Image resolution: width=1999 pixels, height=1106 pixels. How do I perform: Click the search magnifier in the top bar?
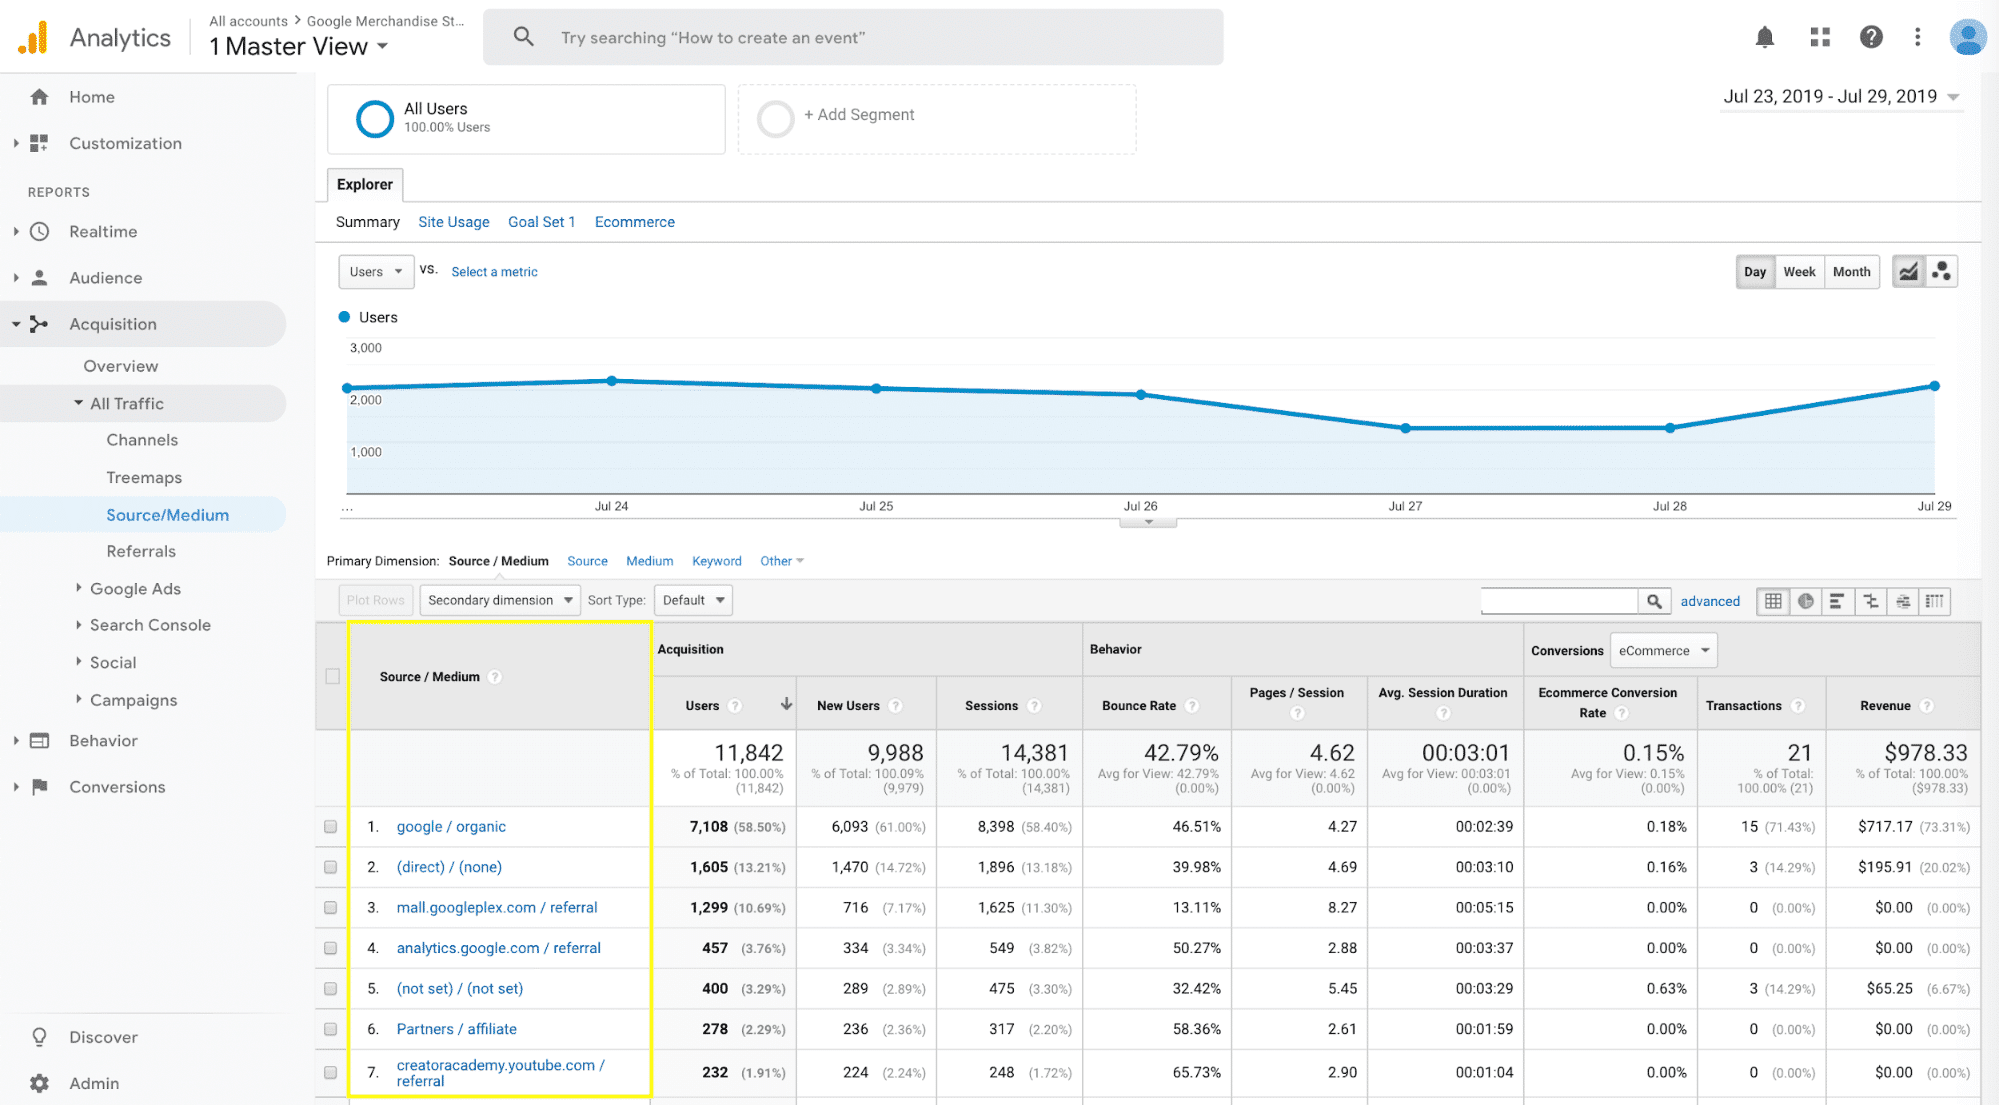523,37
